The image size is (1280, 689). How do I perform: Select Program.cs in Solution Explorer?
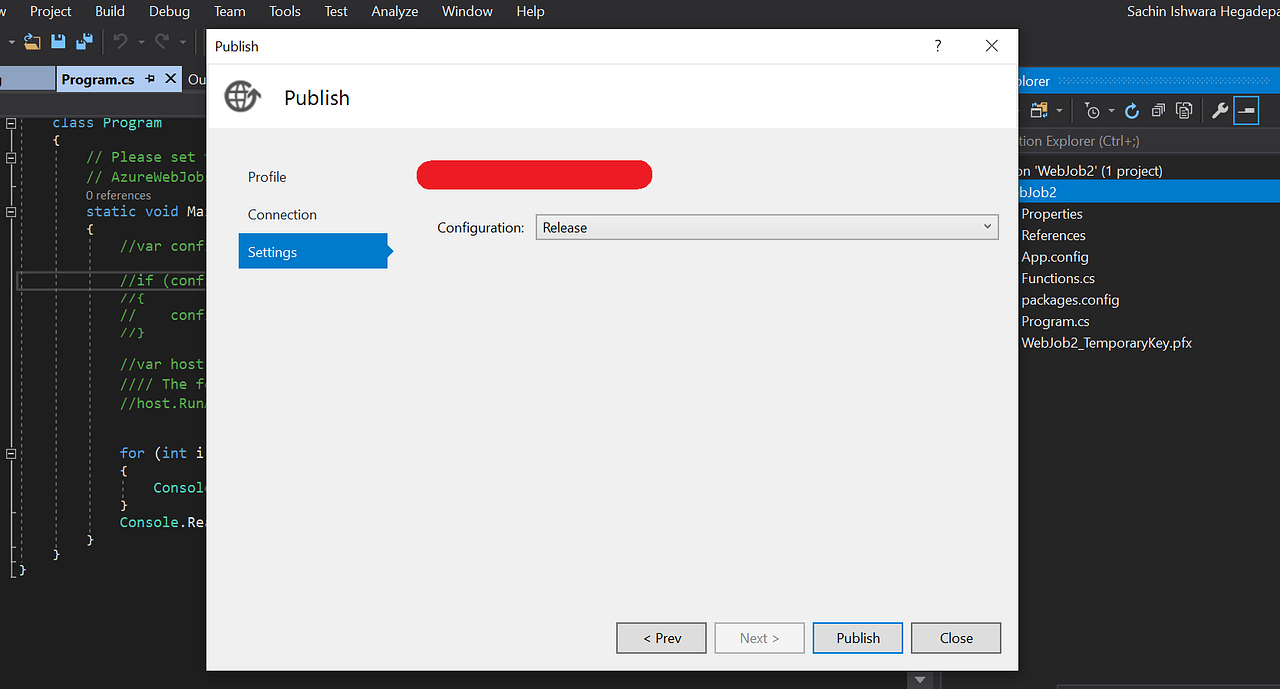tap(1055, 322)
